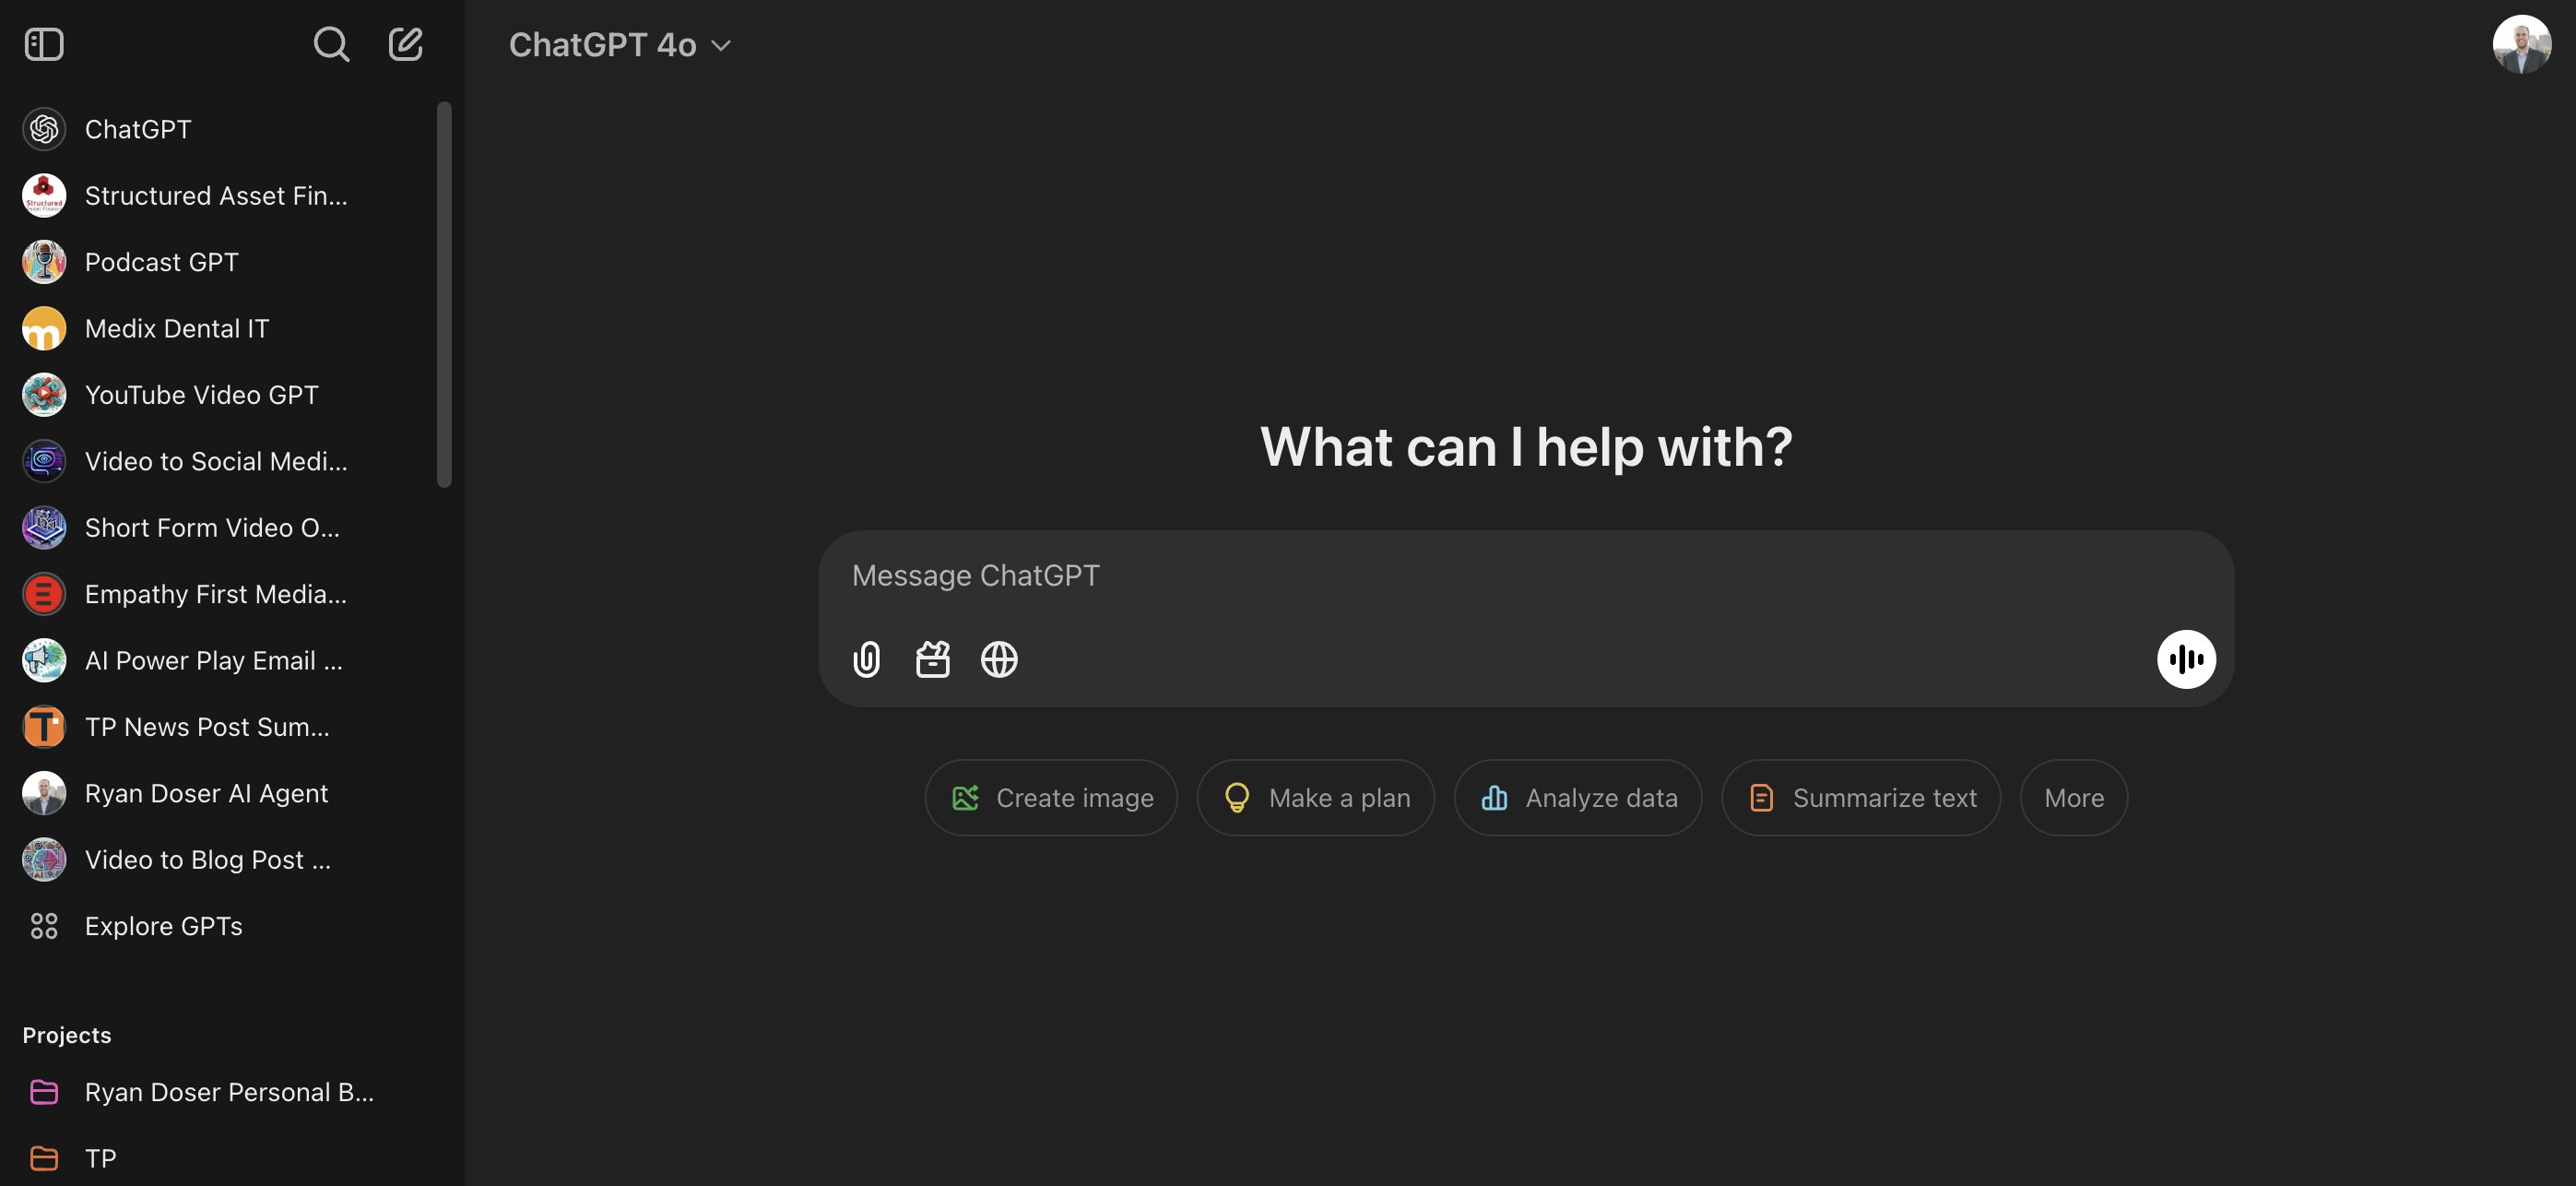Select Medix Dental IT GPT
Viewport: 2576px width, 1186px height.
(176, 327)
